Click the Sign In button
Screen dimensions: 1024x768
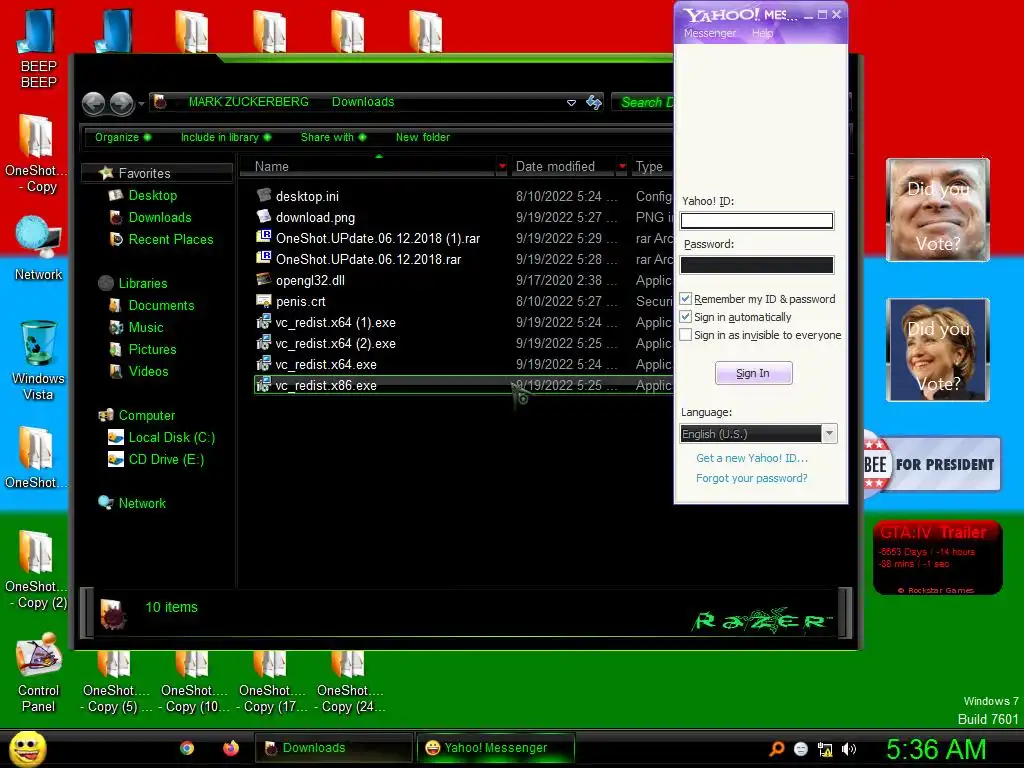coord(753,373)
